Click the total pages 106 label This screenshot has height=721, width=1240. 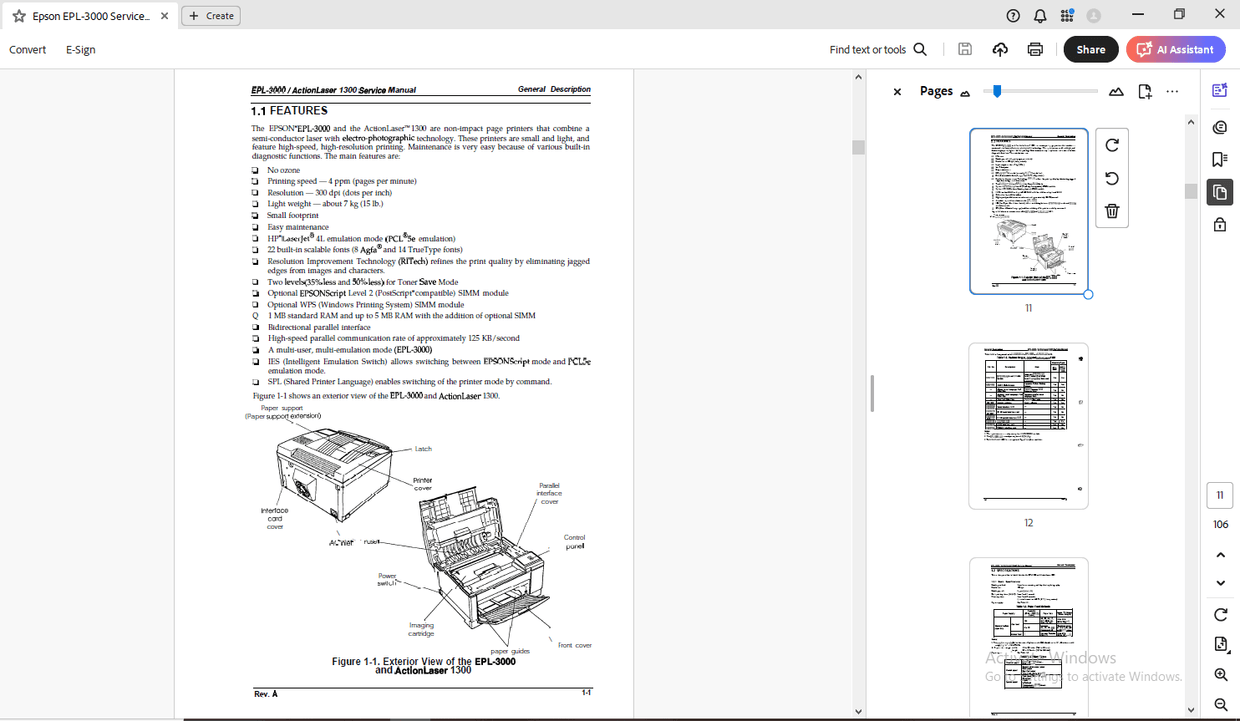[1220, 524]
